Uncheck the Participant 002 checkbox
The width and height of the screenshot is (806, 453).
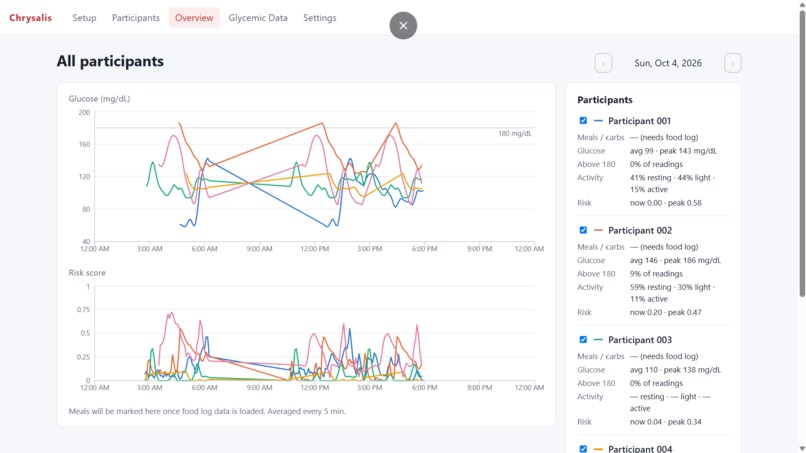coord(583,230)
